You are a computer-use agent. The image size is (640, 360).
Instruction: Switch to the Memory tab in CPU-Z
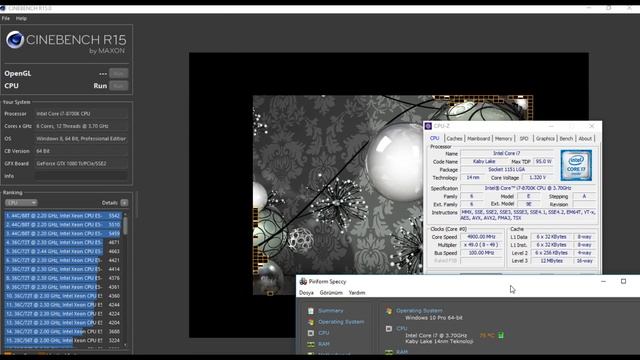click(503, 139)
